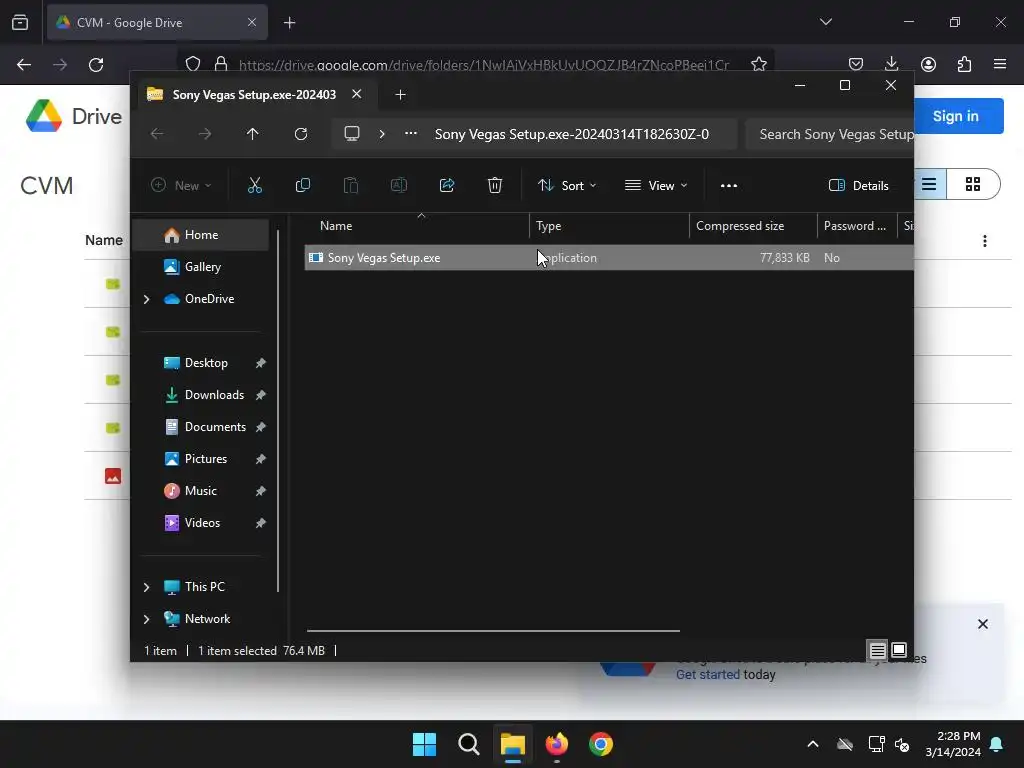Open the Sort dropdown
The height and width of the screenshot is (768, 1024).
coord(567,185)
